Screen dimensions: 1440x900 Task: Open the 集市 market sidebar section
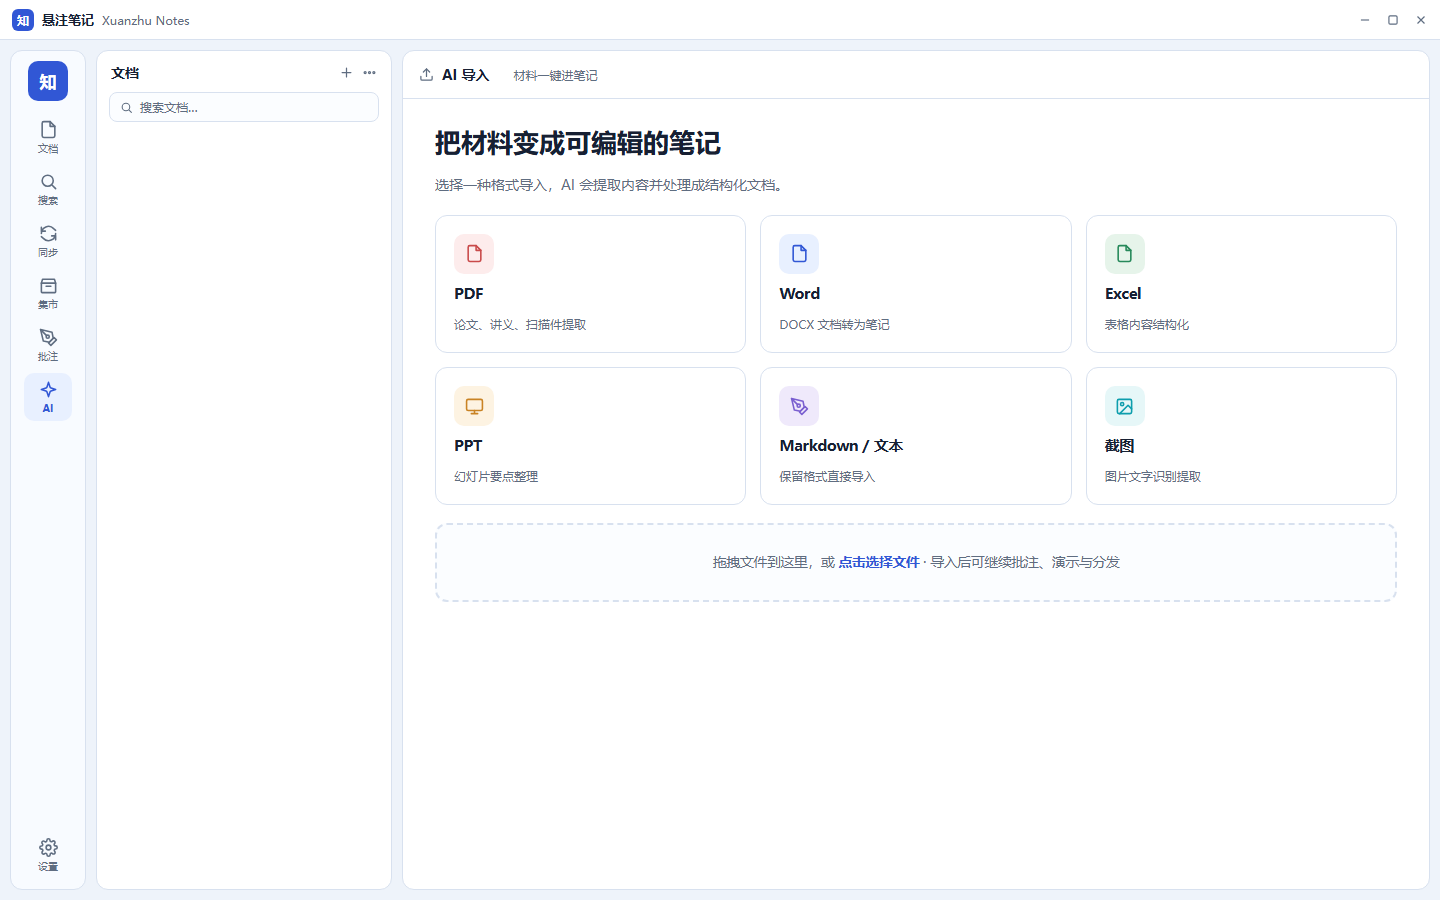[x=48, y=293]
